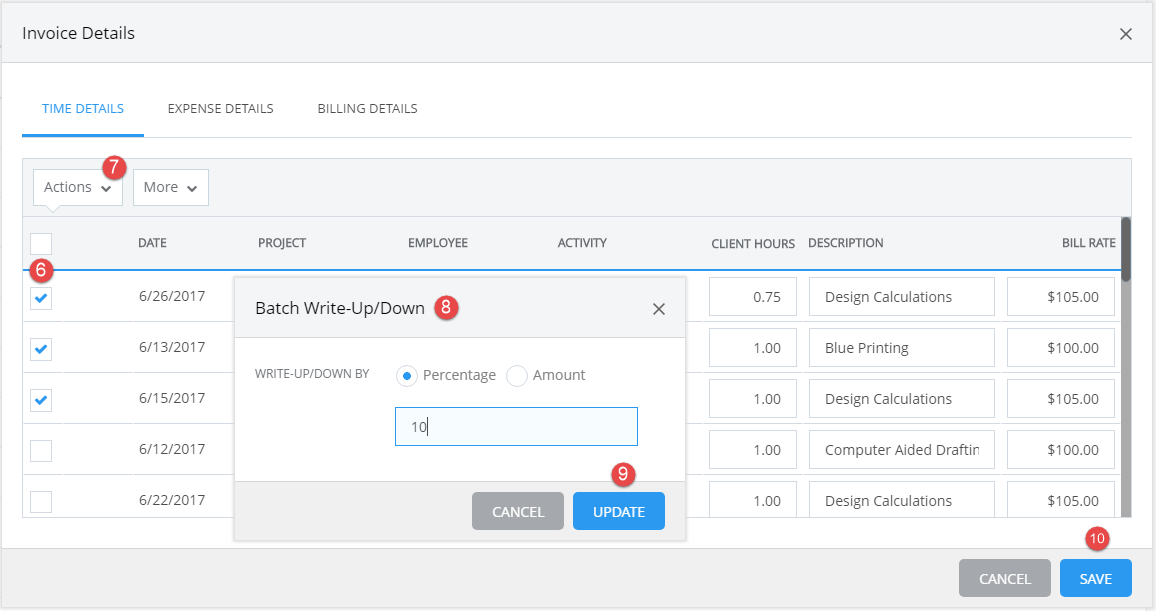
Task: Close the Batch Write-Up/Down dialog
Action: pyautogui.click(x=659, y=308)
